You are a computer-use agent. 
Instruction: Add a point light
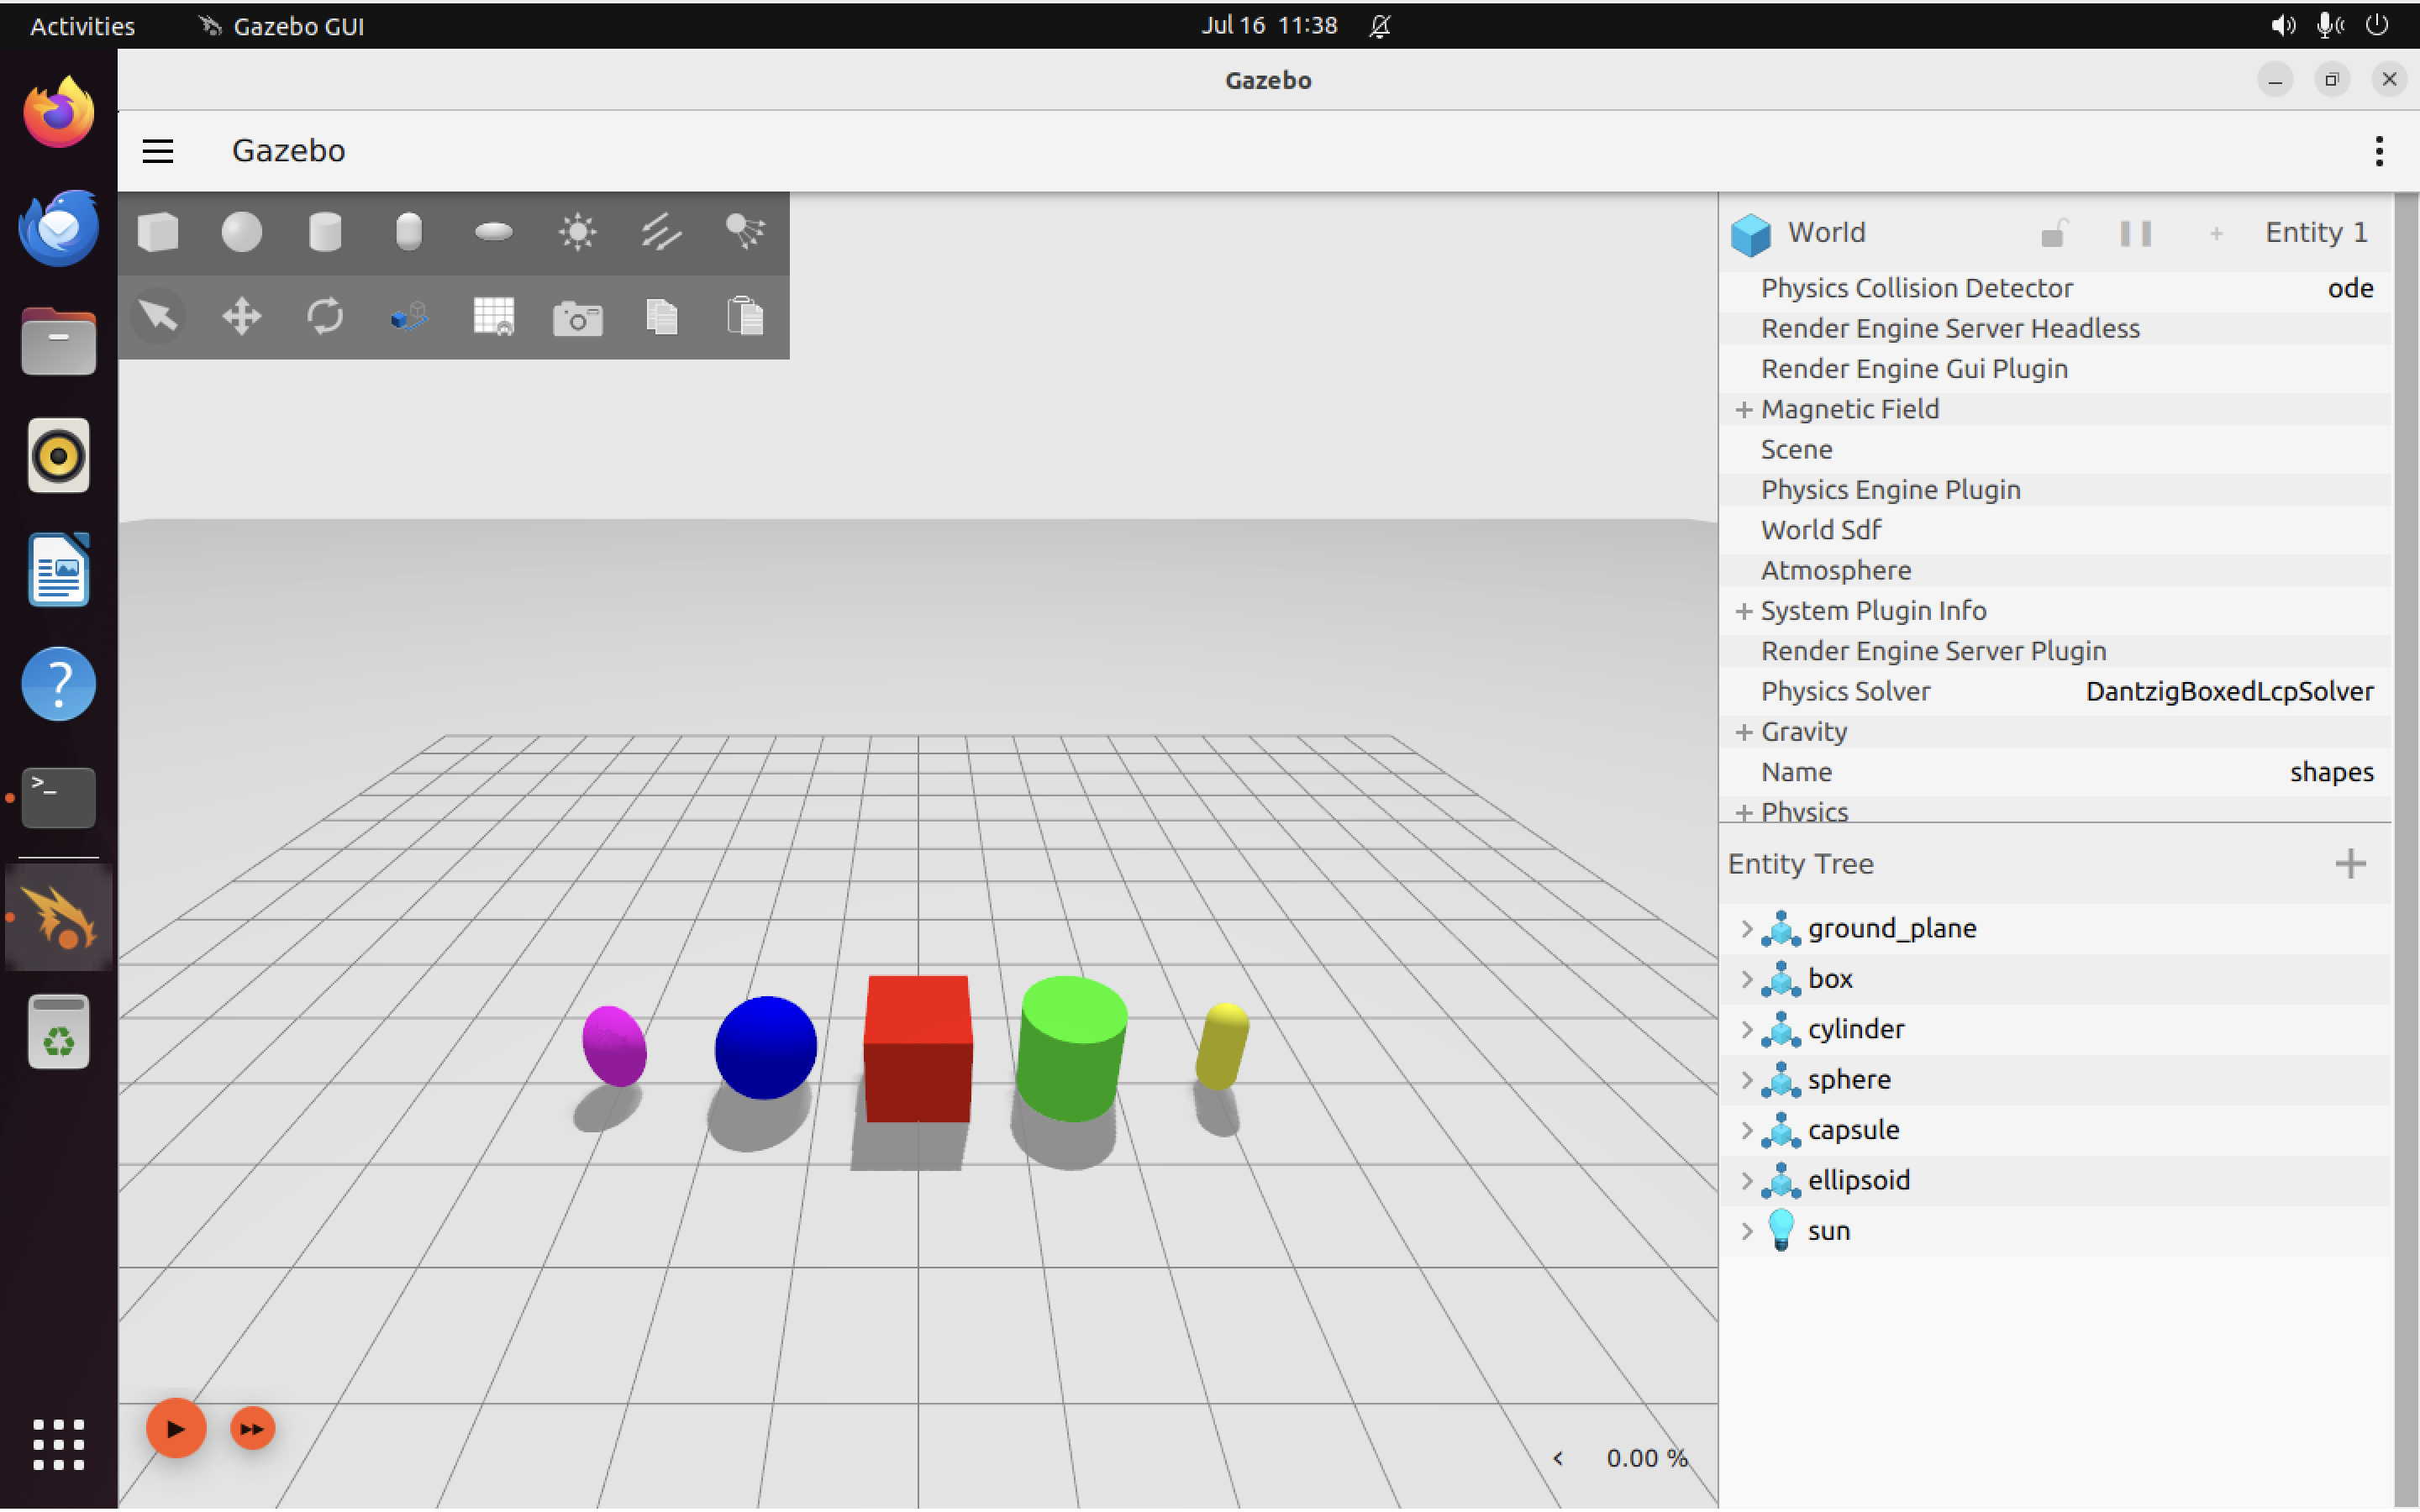(x=577, y=232)
